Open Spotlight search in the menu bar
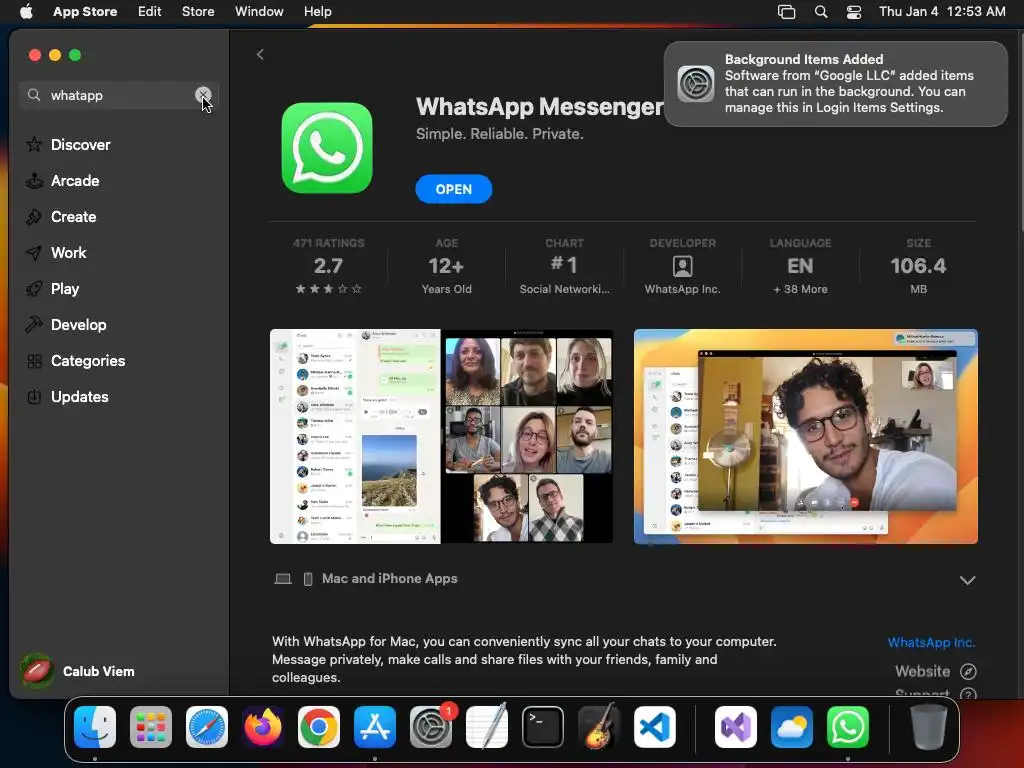The height and width of the screenshot is (768, 1024). click(x=821, y=12)
